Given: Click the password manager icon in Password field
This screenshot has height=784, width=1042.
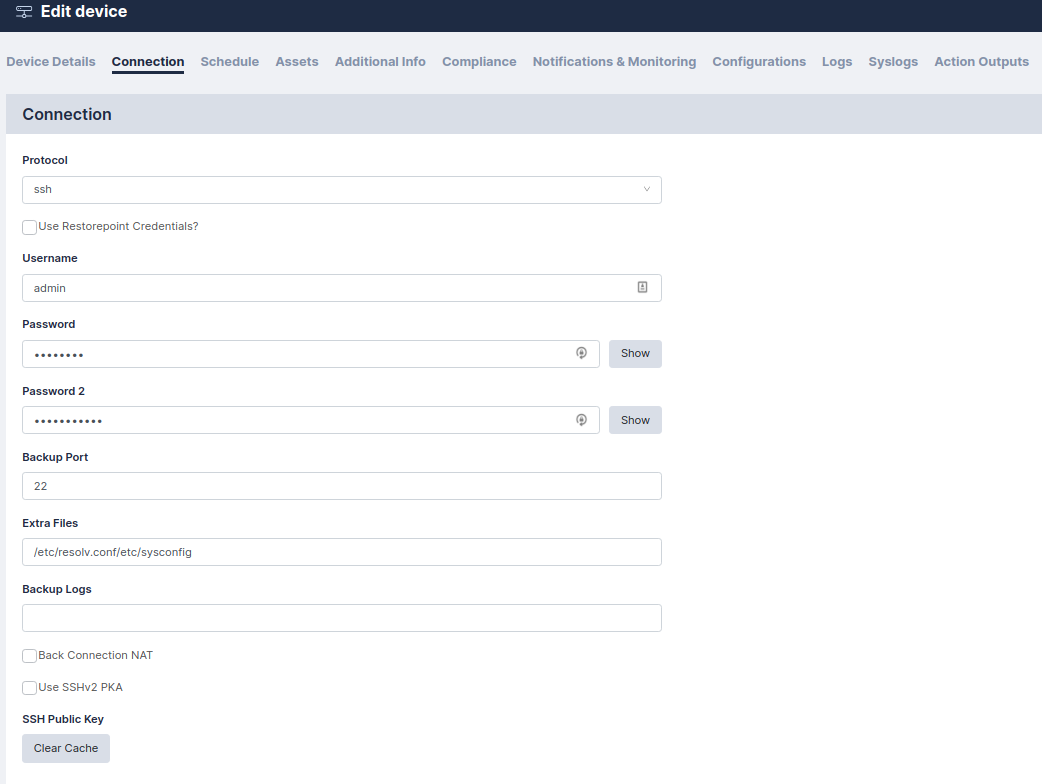Looking at the screenshot, I should [x=581, y=353].
